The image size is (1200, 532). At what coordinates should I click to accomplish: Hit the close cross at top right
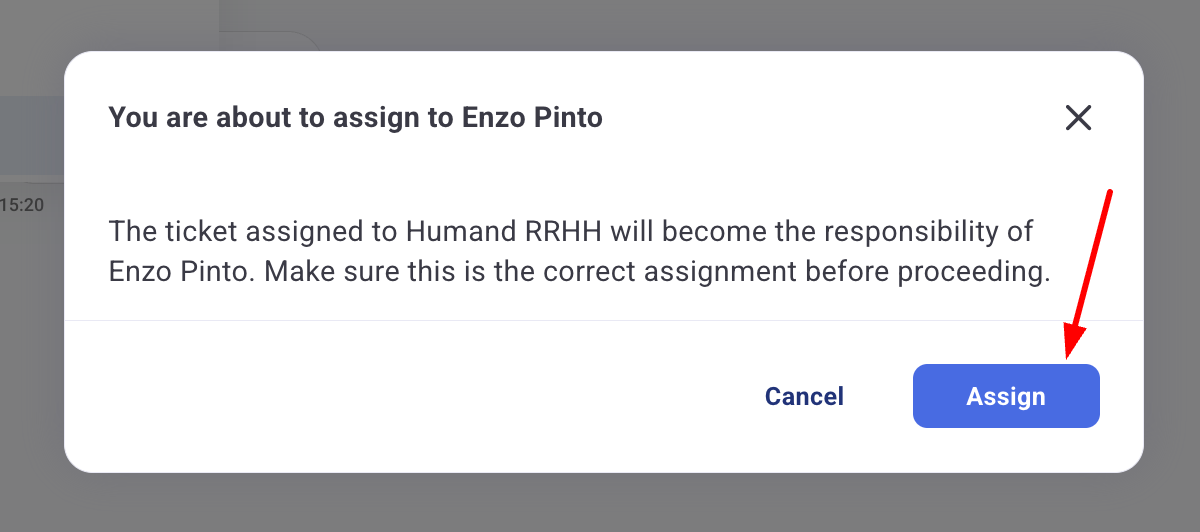tap(1078, 118)
